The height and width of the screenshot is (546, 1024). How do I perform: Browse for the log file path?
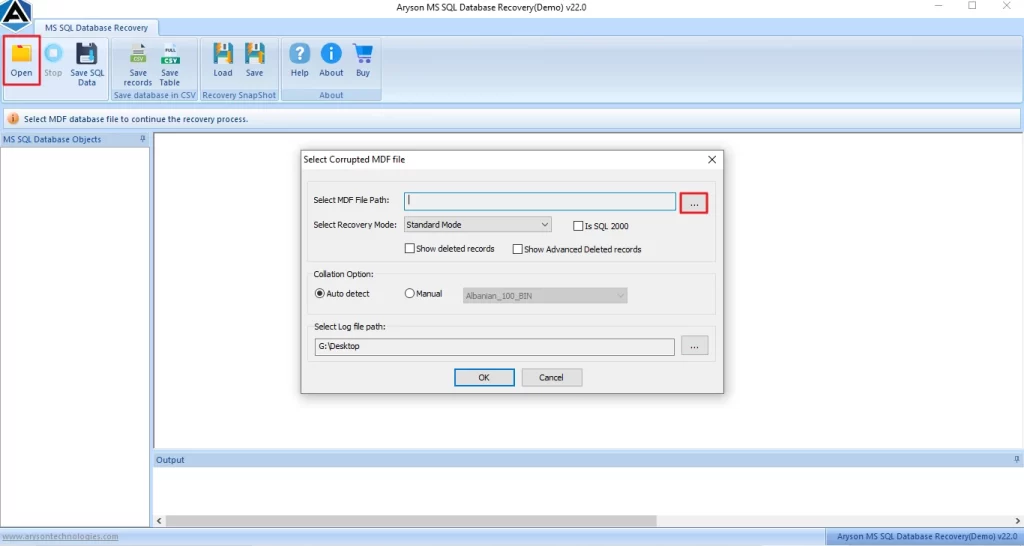[694, 346]
